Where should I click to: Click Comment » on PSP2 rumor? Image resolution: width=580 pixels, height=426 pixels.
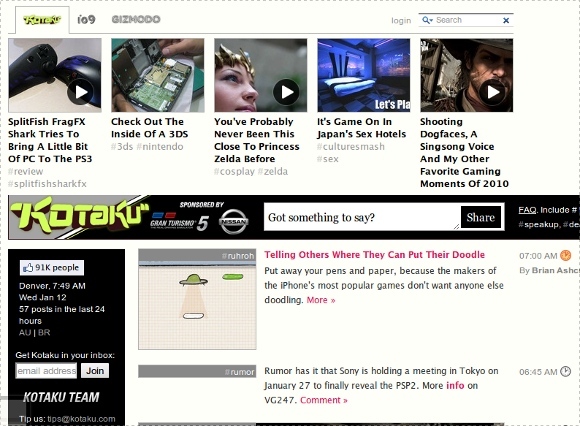click(x=324, y=400)
